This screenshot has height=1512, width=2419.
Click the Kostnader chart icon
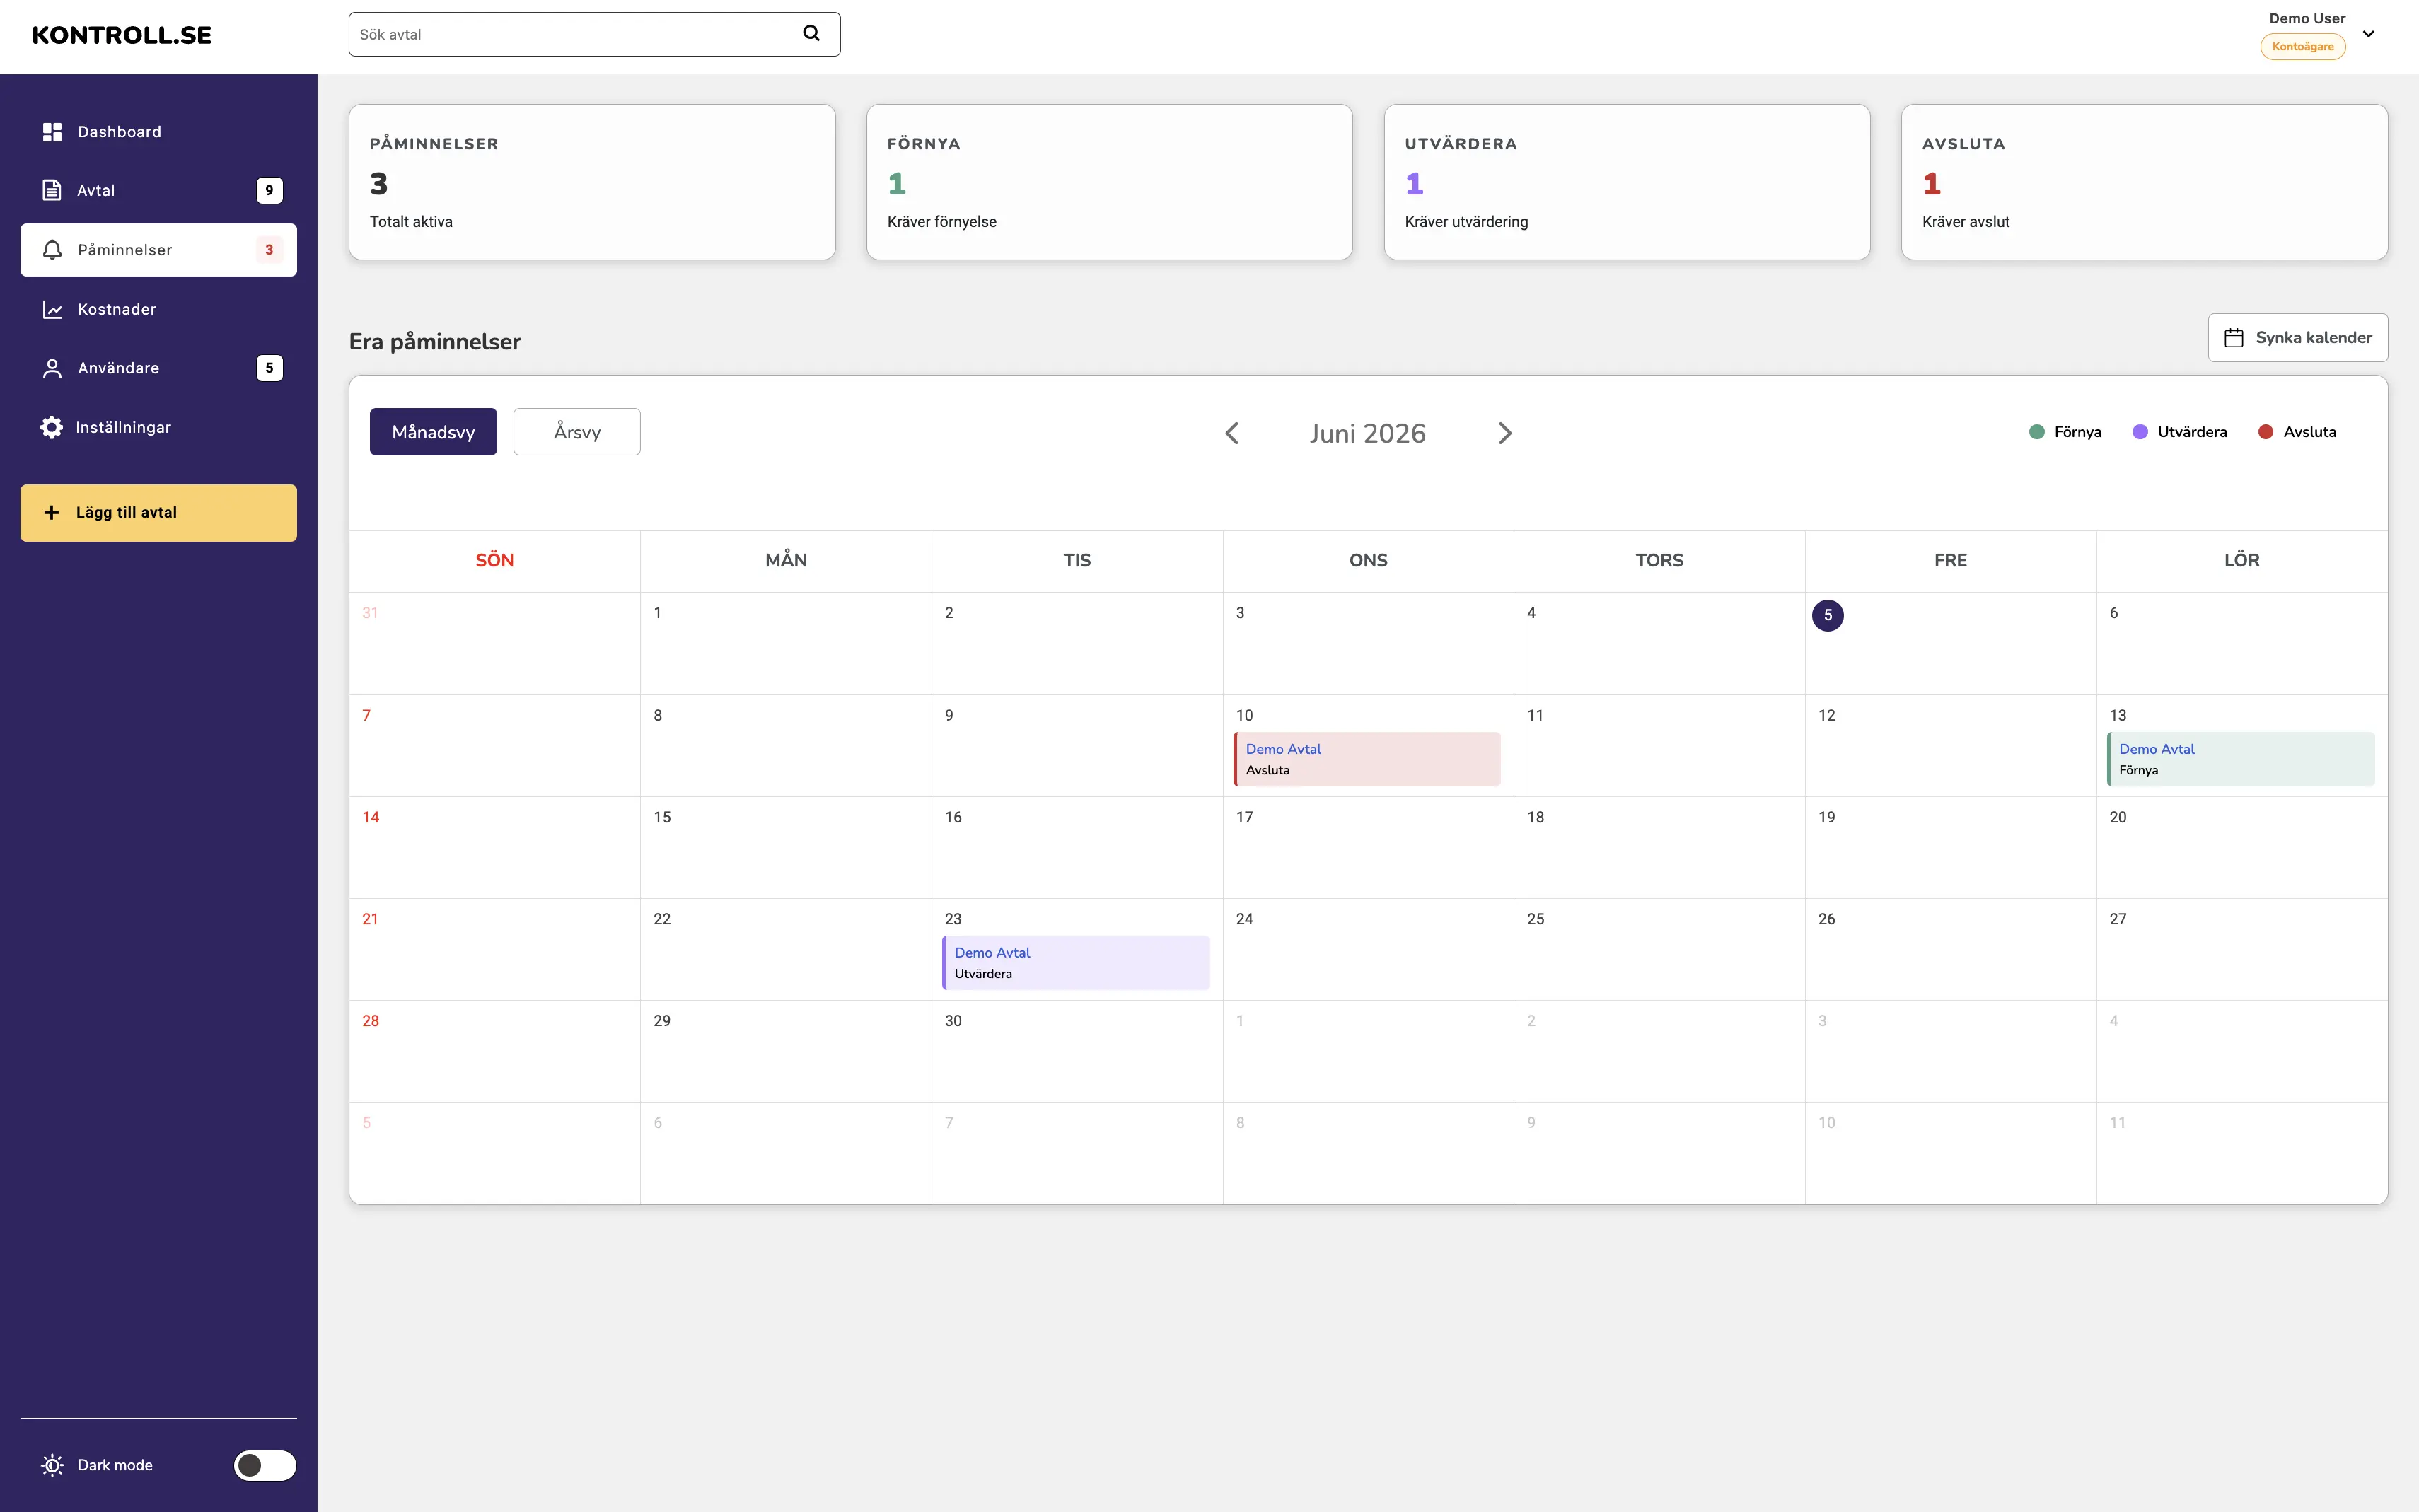pos(52,310)
